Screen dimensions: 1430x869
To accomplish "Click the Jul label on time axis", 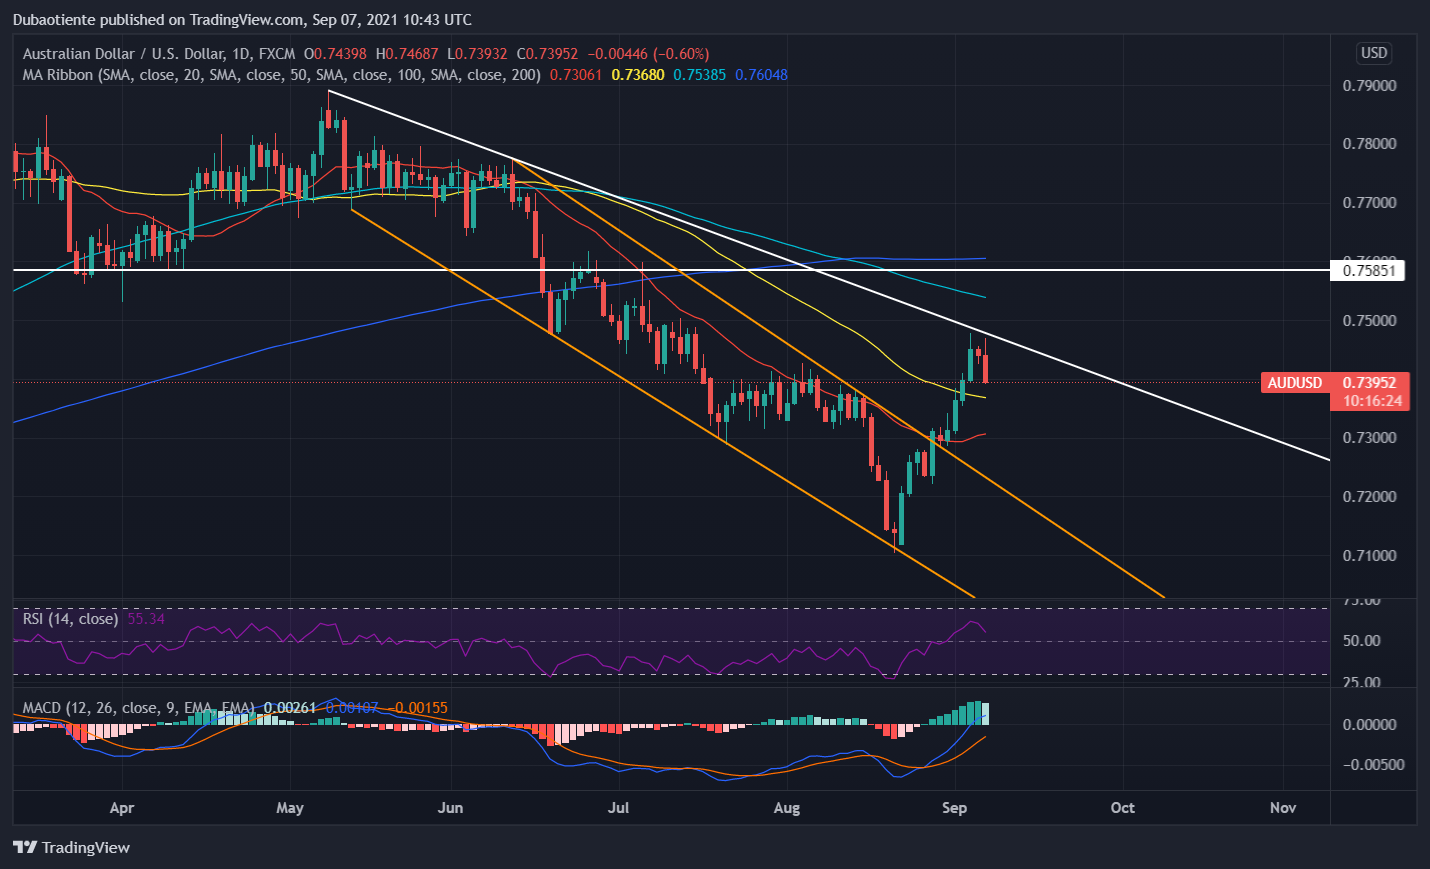I will point(618,808).
